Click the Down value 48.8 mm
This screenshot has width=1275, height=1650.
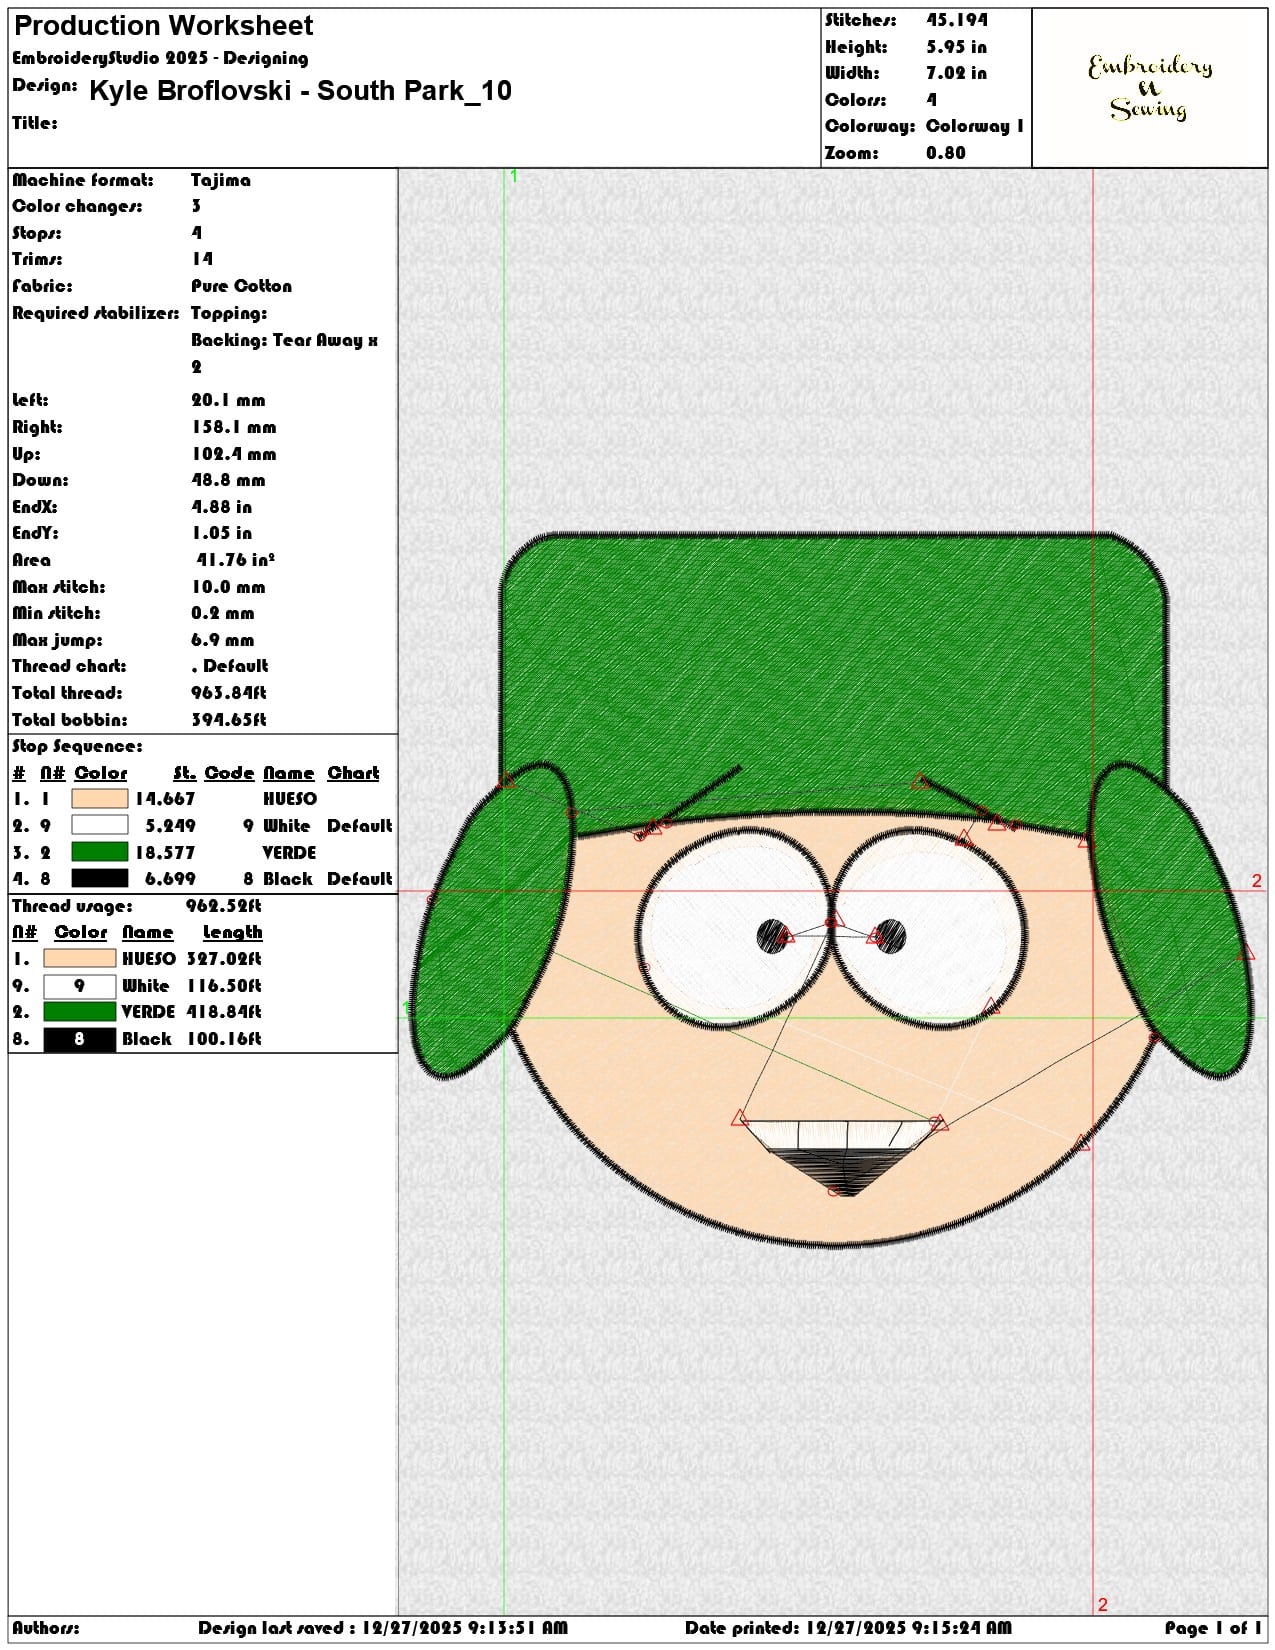coord(229,480)
